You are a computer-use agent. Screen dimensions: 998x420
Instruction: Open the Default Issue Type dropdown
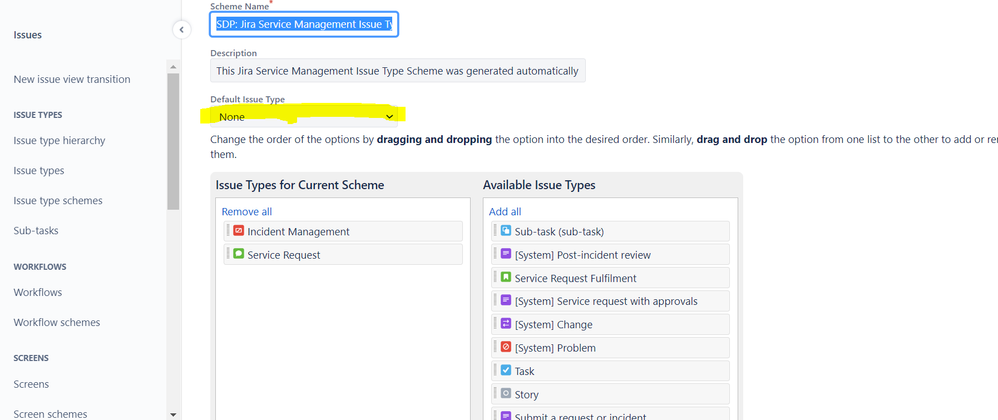pos(304,116)
